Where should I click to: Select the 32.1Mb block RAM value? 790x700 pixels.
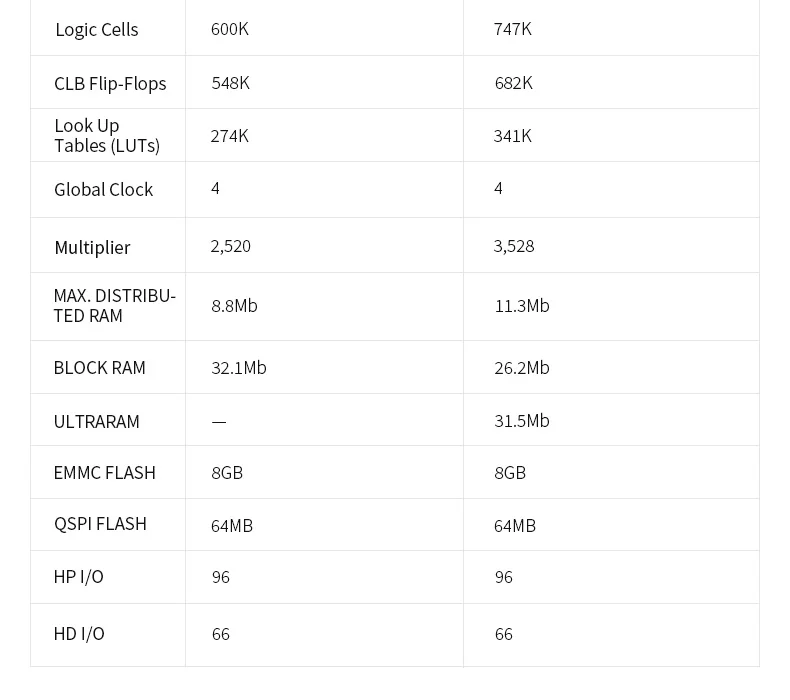click(x=239, y=368)
